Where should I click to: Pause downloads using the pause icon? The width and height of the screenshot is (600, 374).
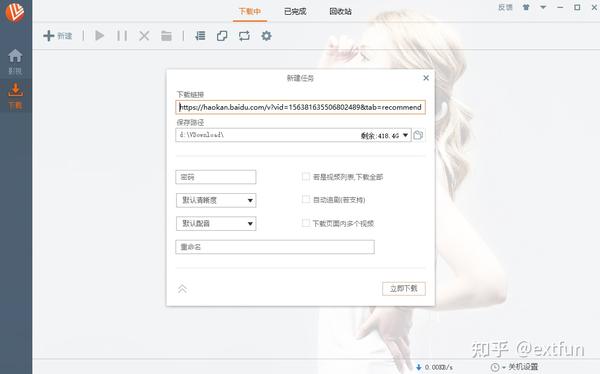point(122,36)
